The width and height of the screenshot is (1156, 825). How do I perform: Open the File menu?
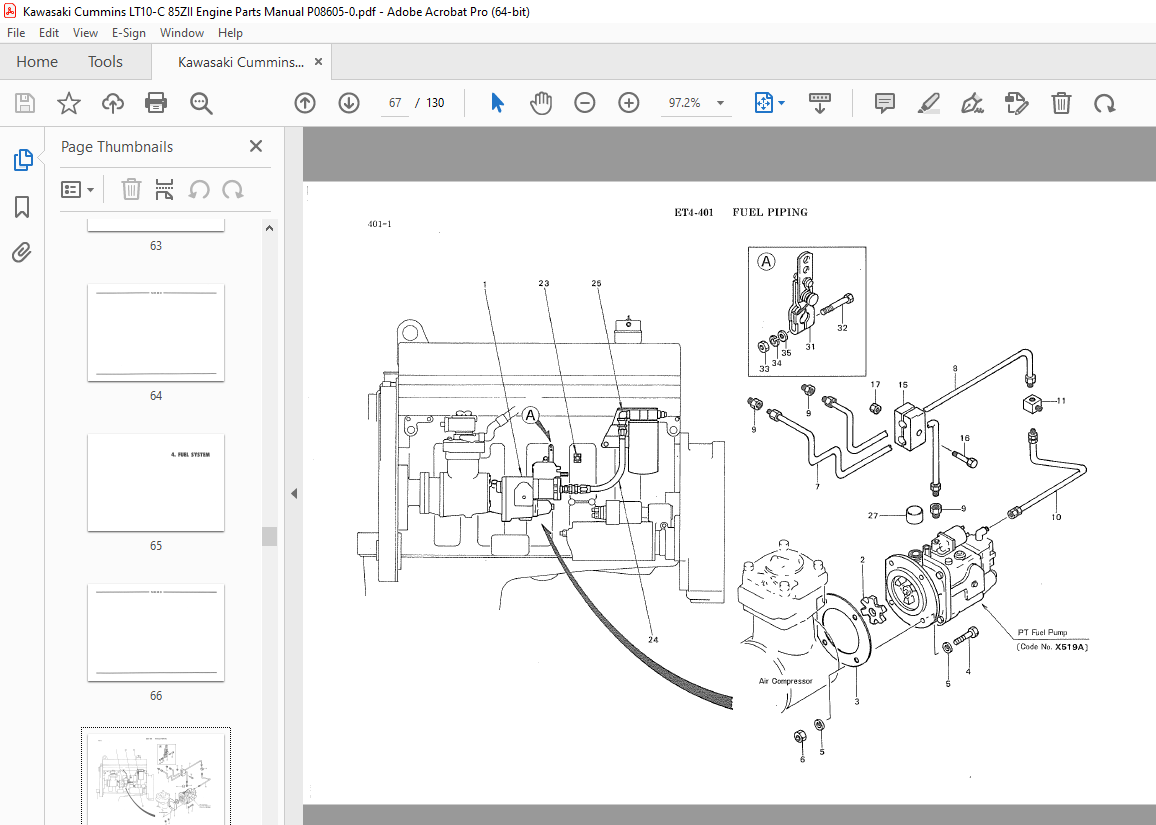tap(15, 32)
